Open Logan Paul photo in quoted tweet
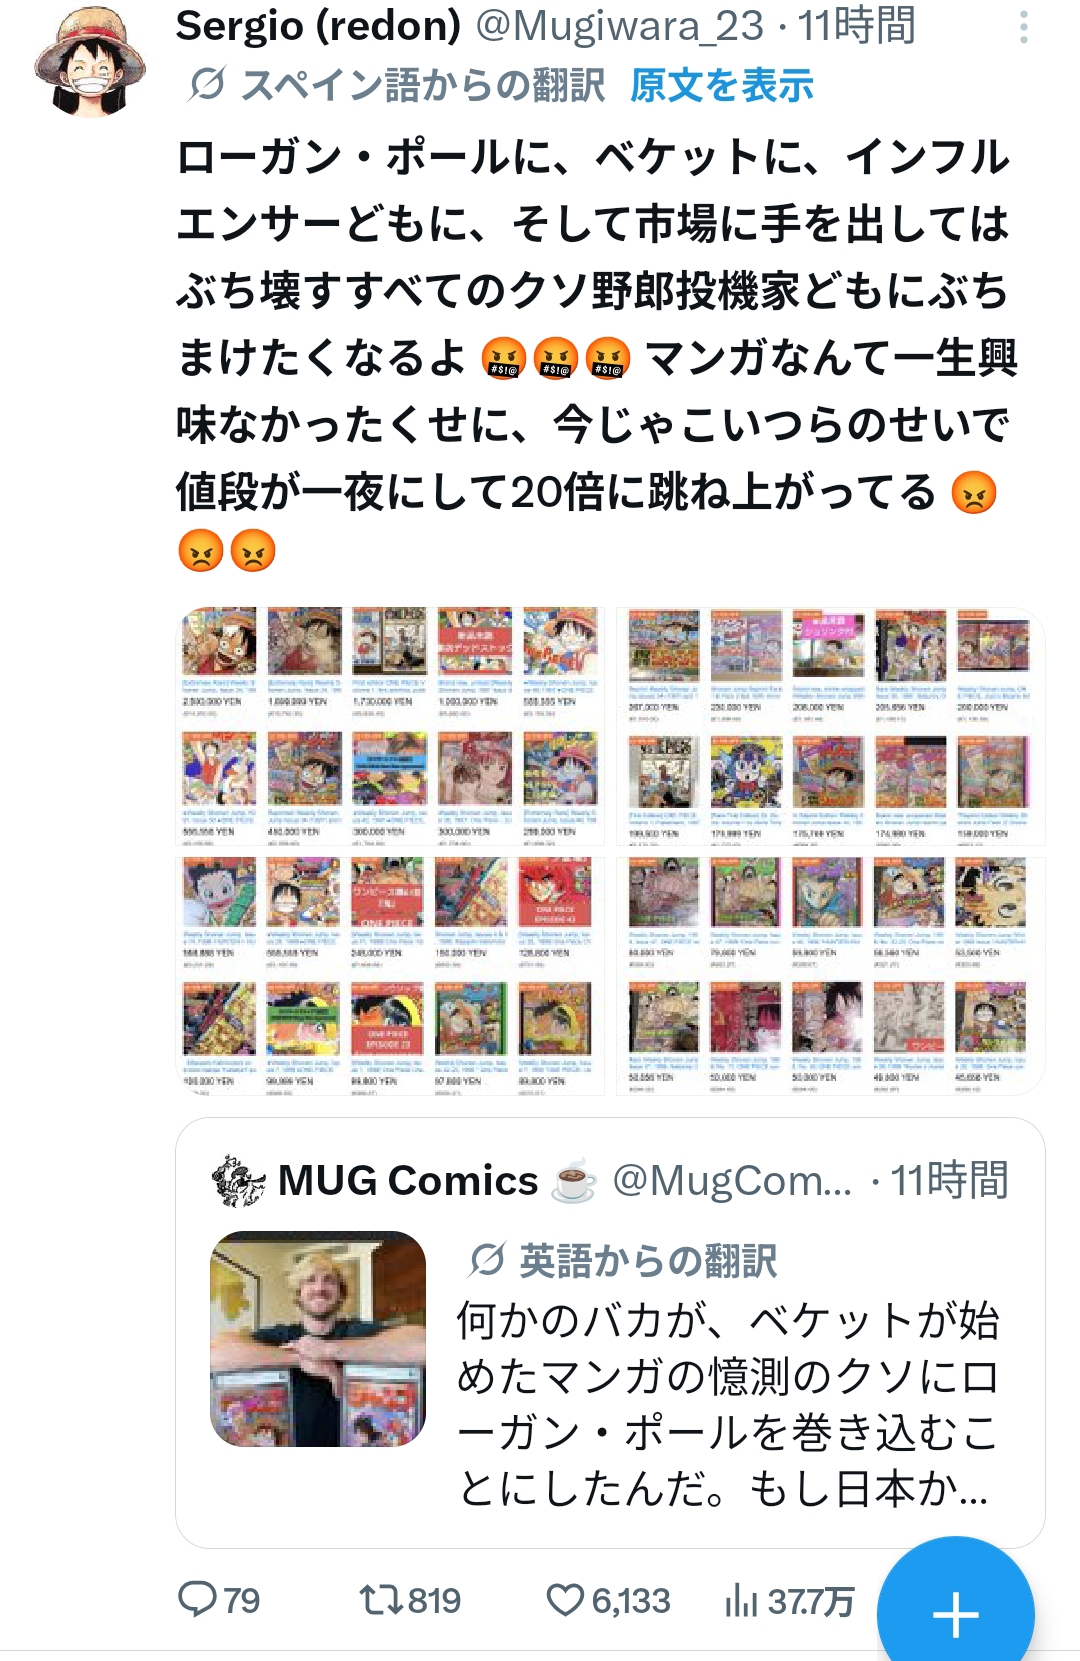The width and height of the screenshot is (1080, 1661). point(318,1339)
